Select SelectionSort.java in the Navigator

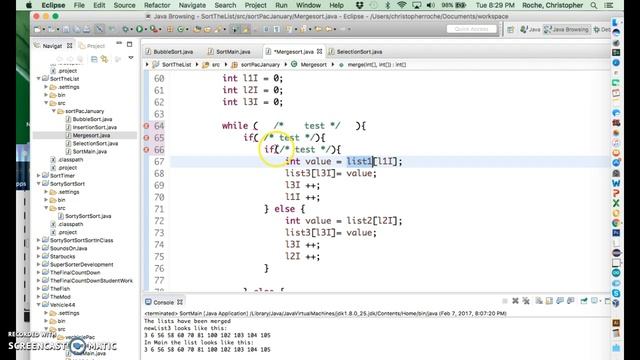[x=95, y=143]
